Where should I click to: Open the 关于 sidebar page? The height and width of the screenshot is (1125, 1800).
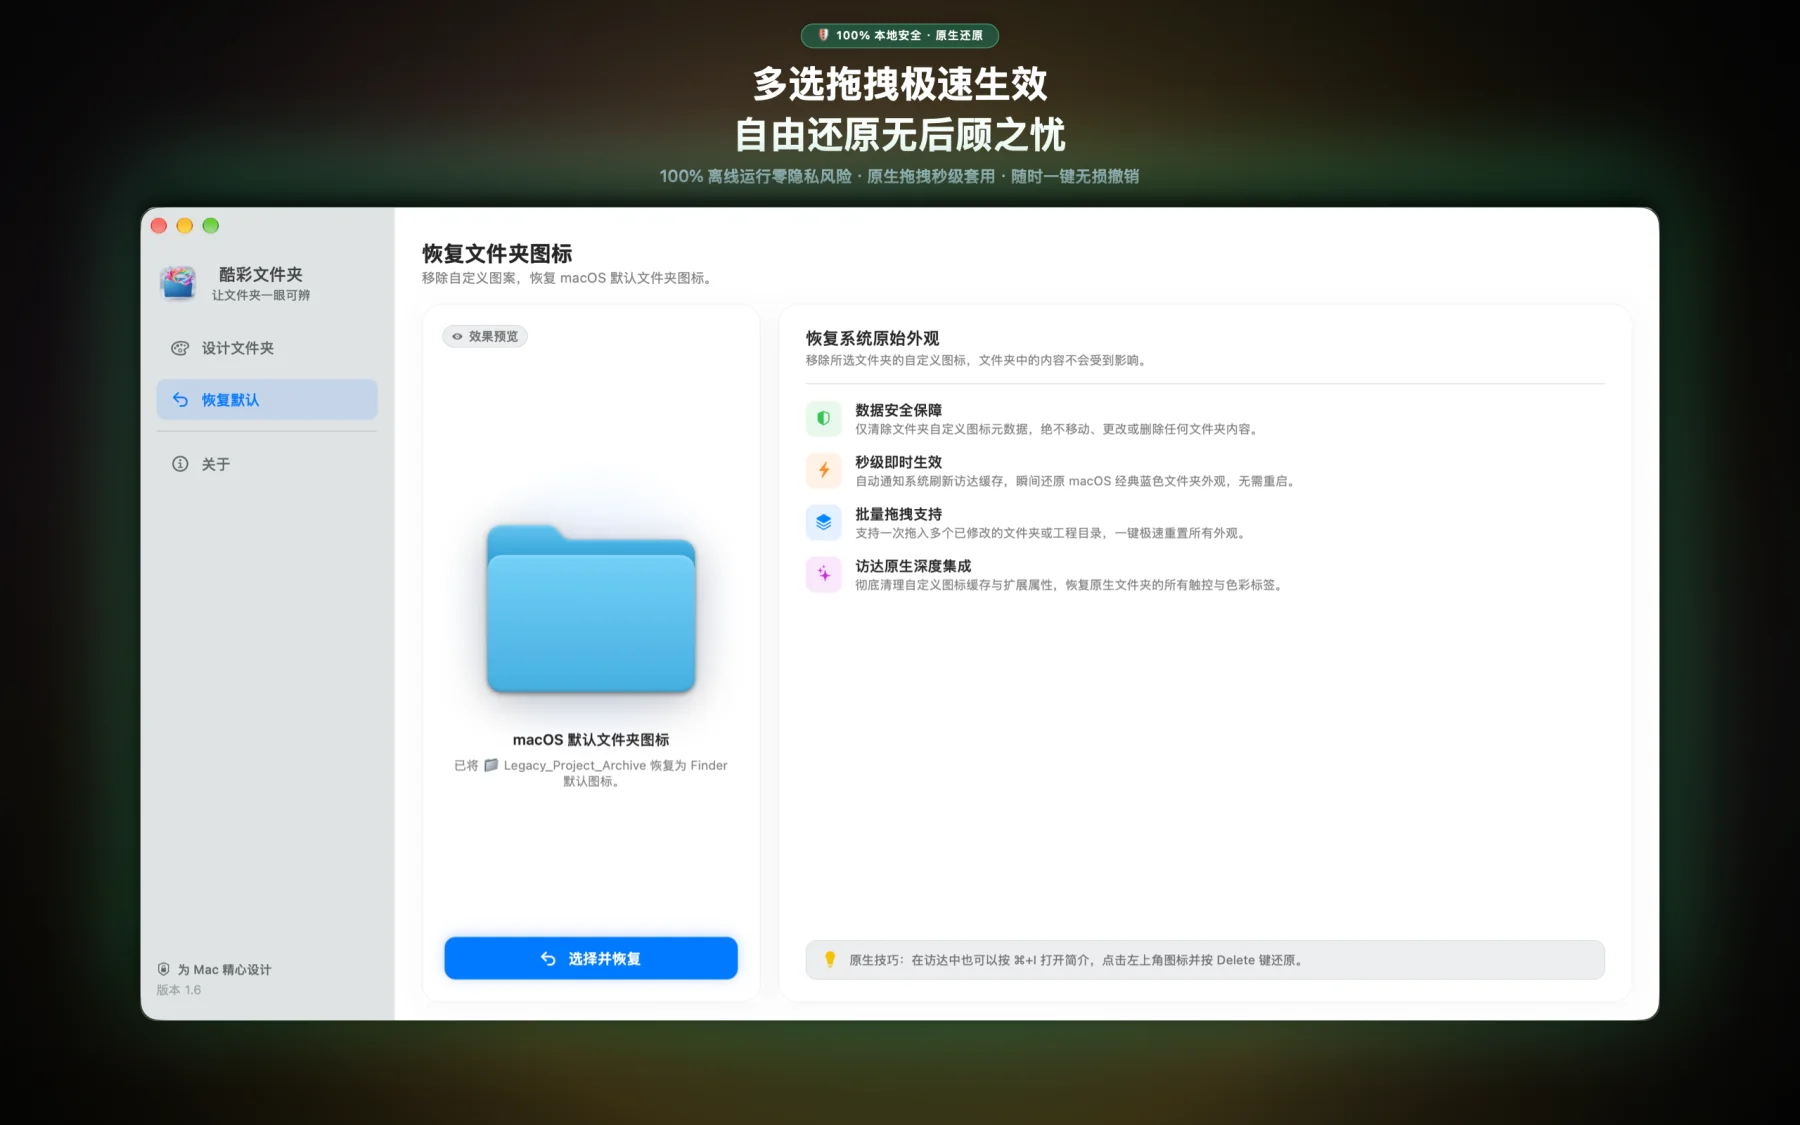tap(267, 464)
